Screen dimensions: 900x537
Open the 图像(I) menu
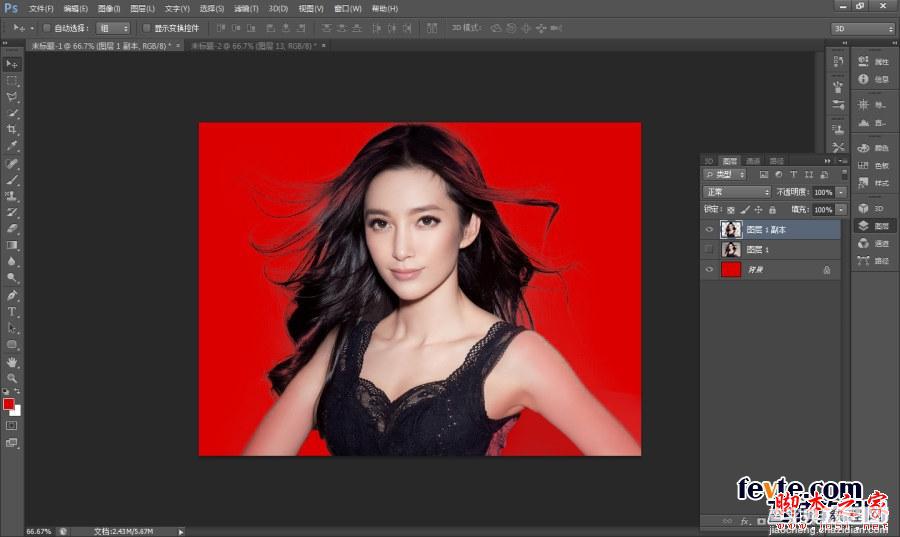109,9
